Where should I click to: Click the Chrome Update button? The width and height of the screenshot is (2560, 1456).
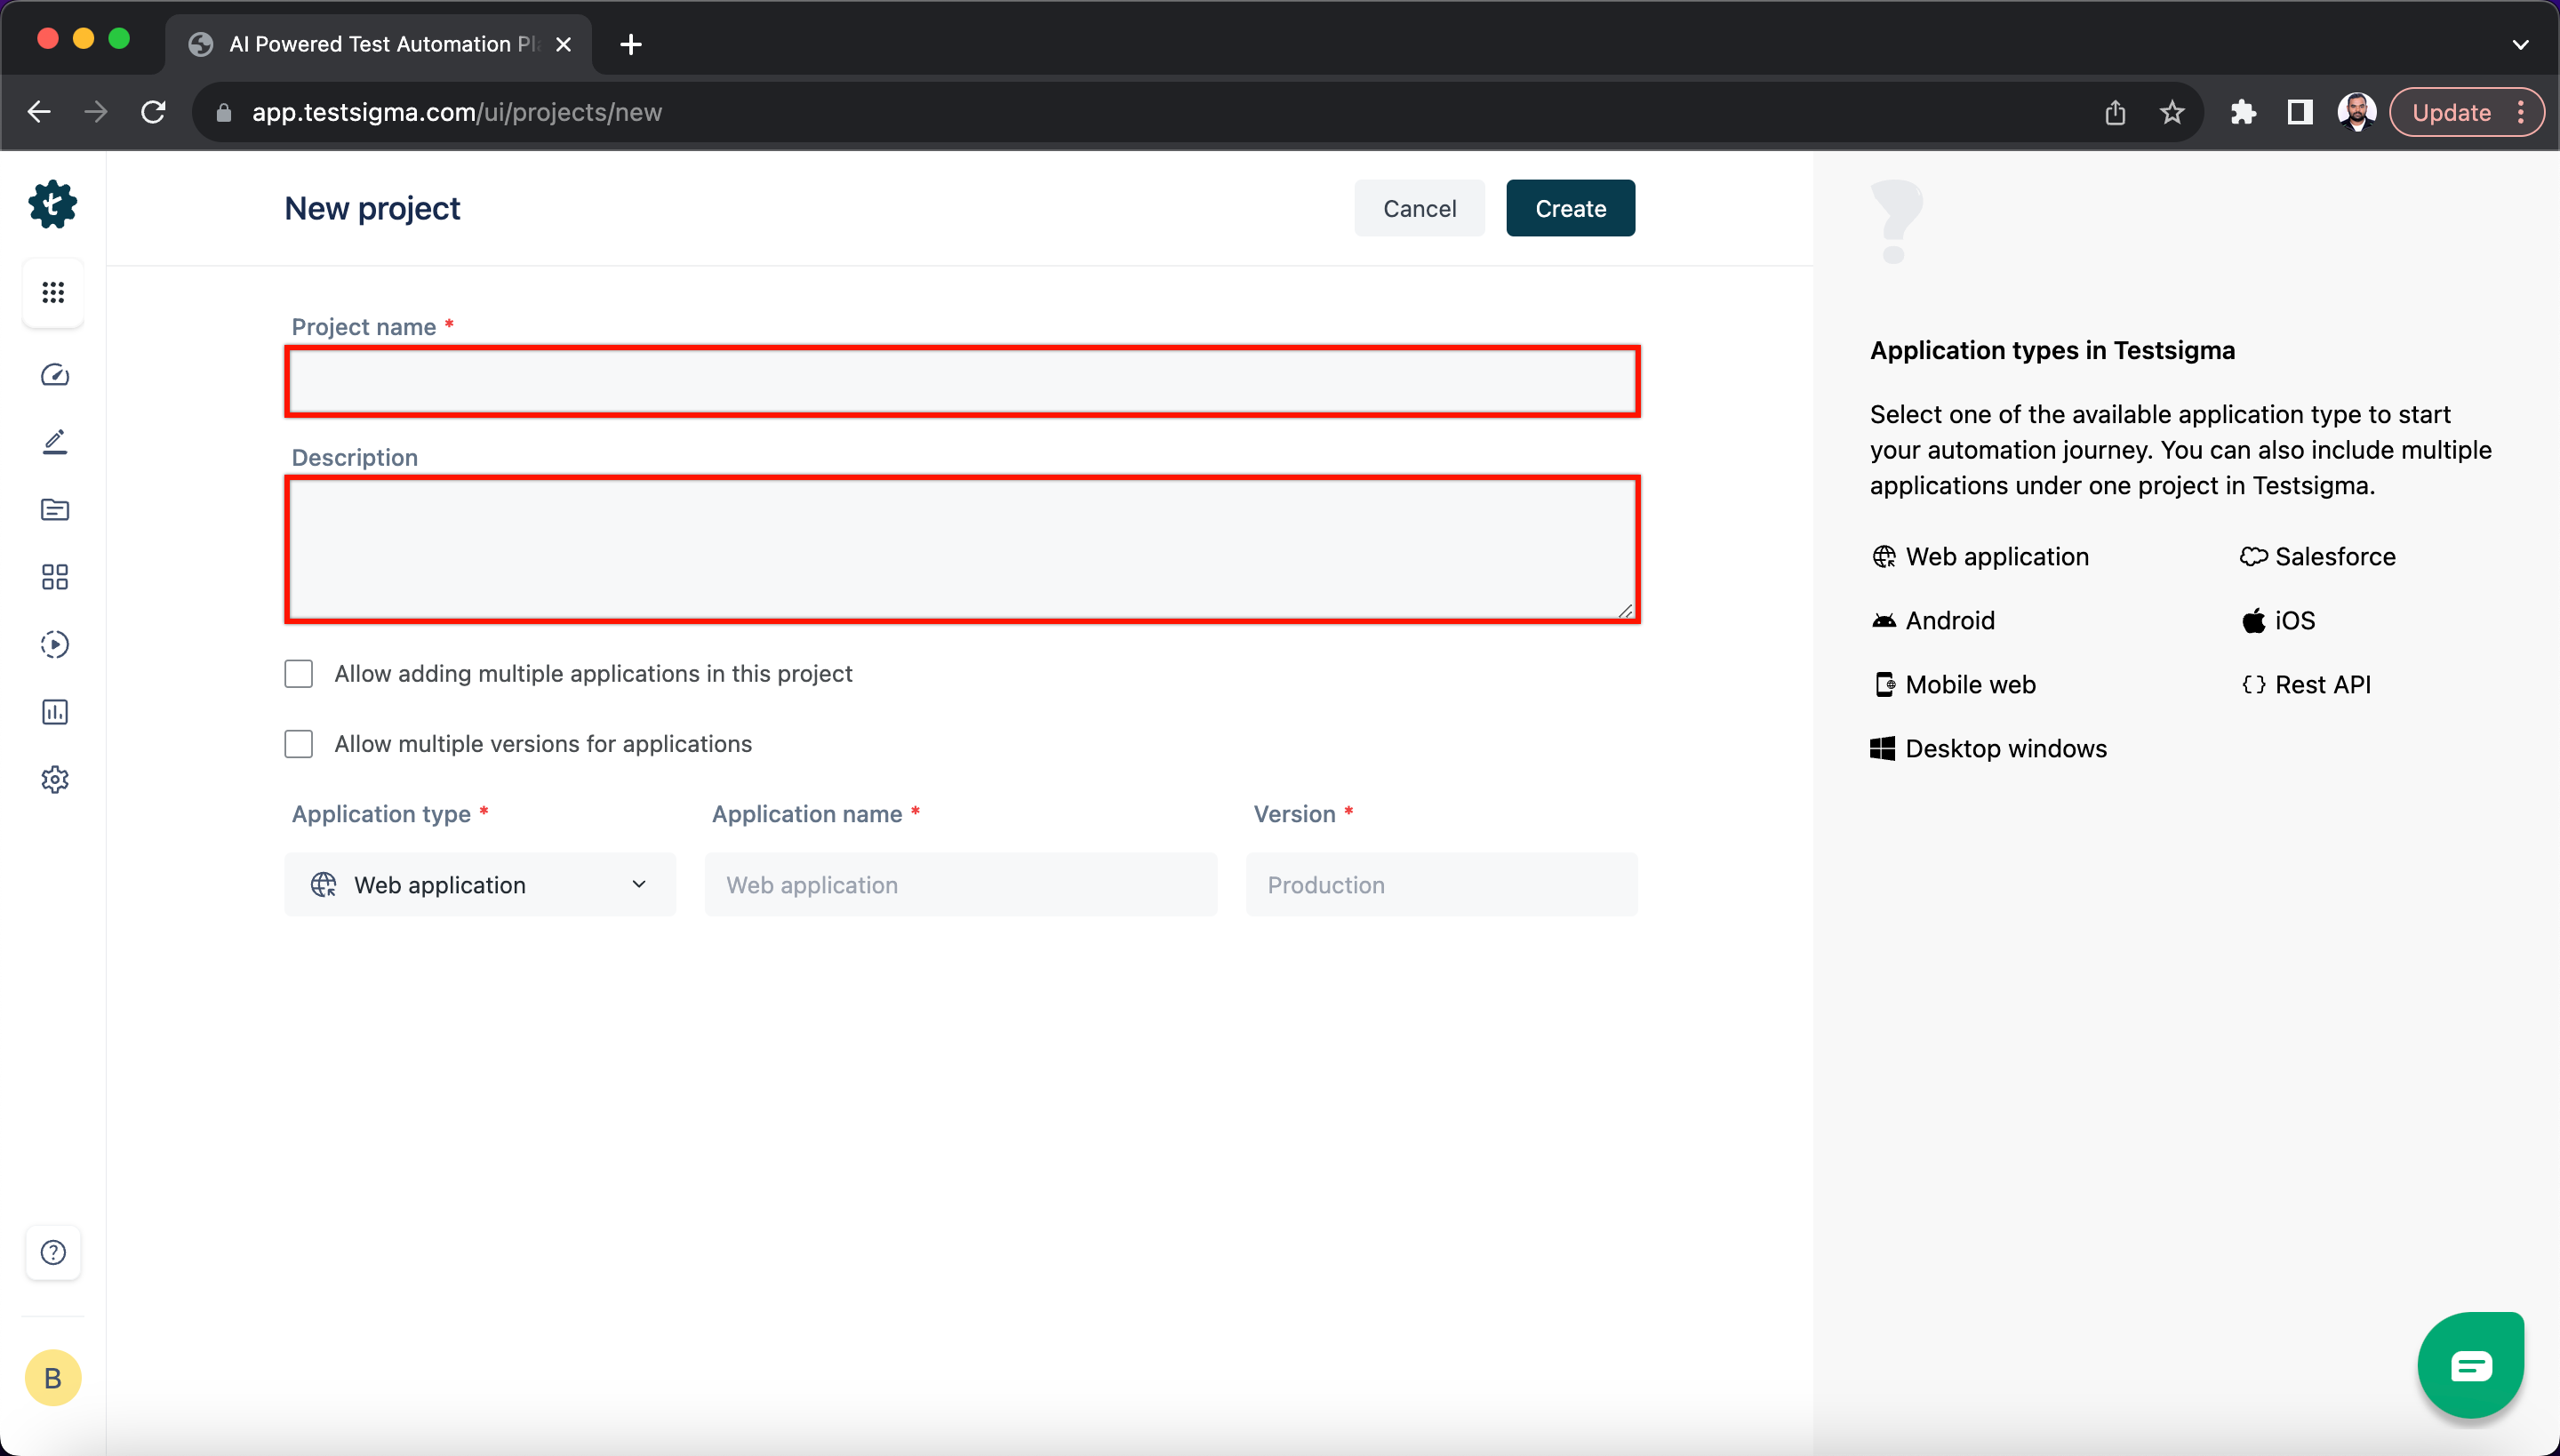2451,112
